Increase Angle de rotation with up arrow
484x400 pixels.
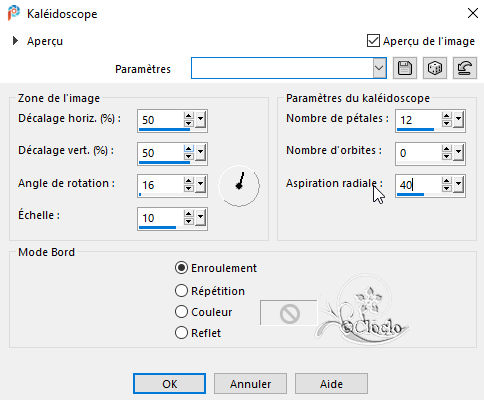(x=188, y=181)
